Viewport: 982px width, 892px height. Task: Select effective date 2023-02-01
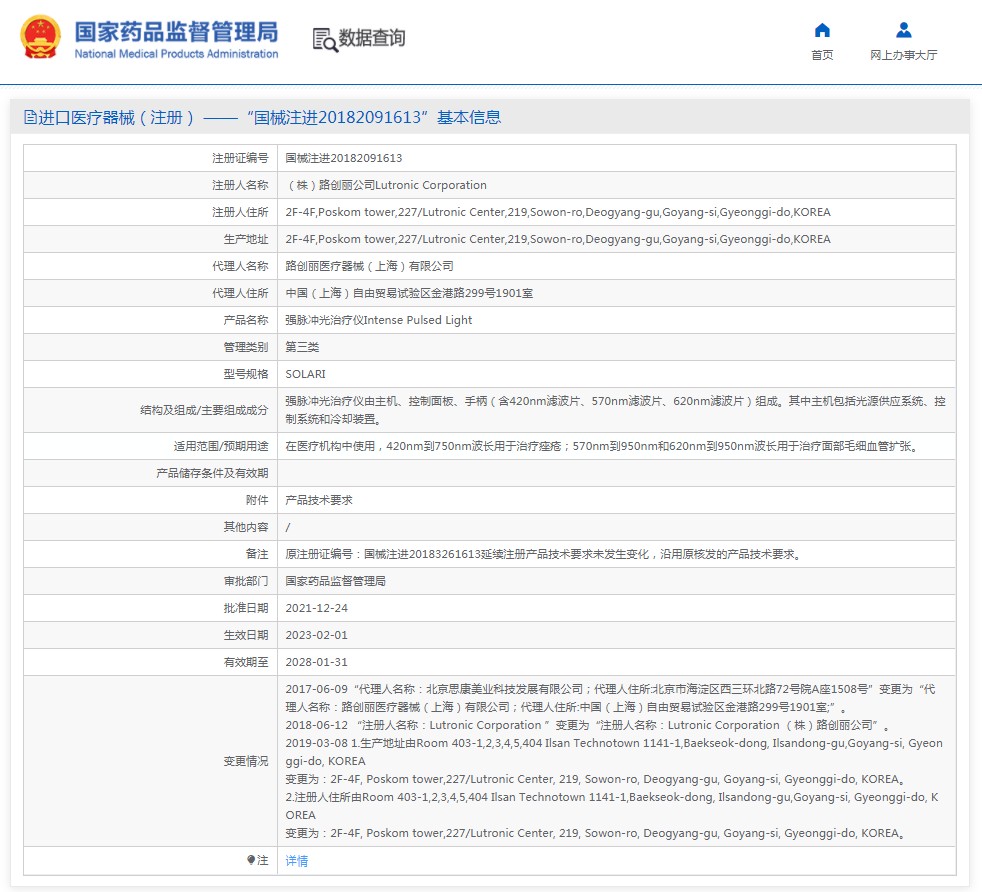(x=316, y=635)
